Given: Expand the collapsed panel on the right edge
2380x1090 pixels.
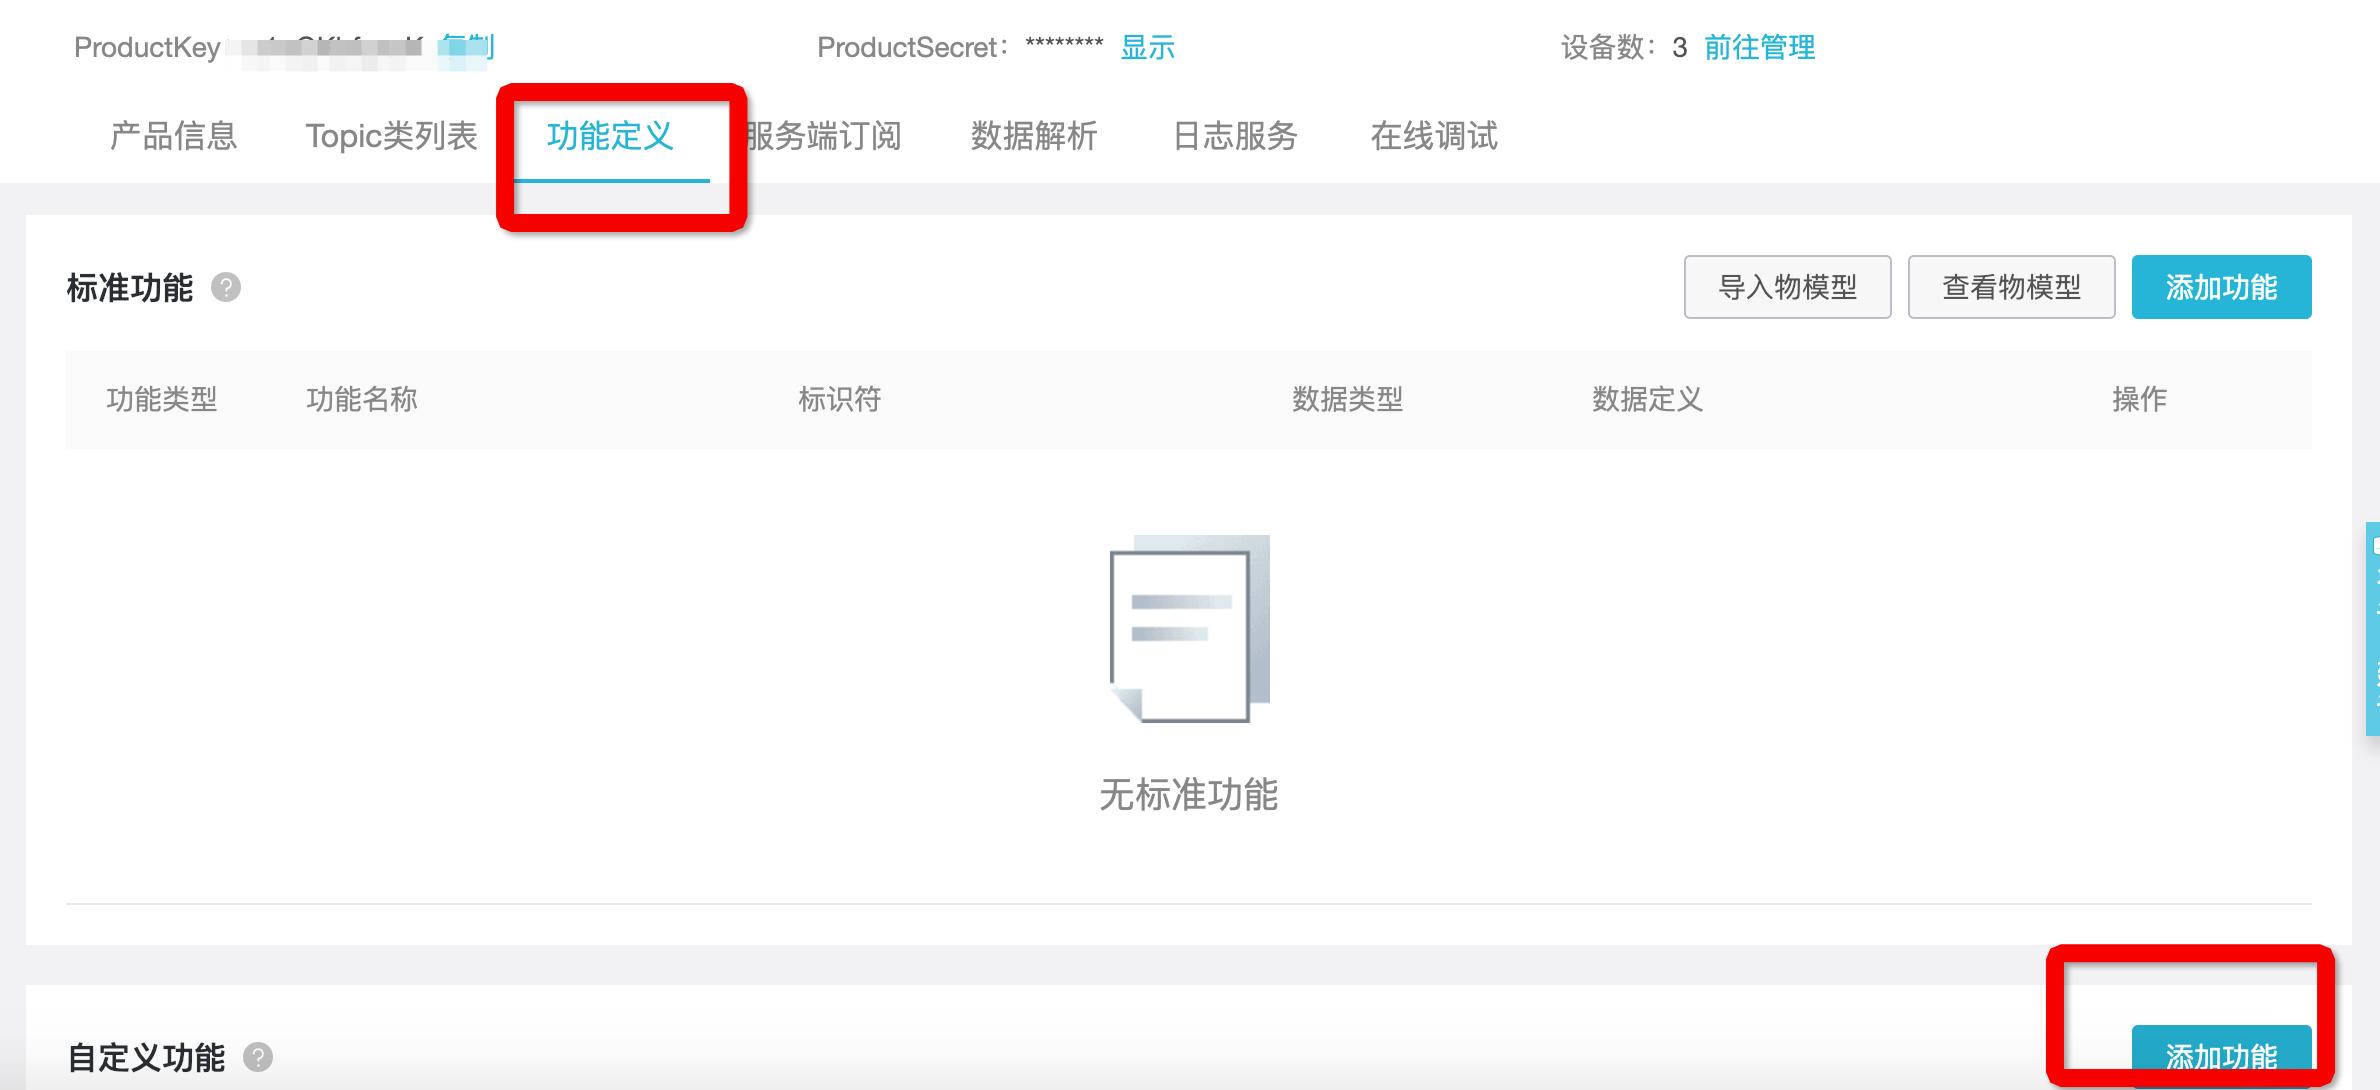Looking at the screenshot, I should (x=2371, y=630).
